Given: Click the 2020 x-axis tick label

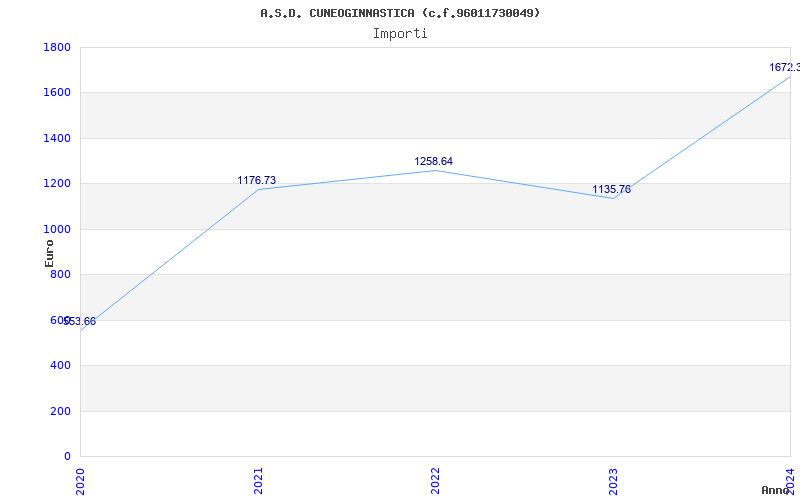Looking at the screenshot, I should pos(81,479).
